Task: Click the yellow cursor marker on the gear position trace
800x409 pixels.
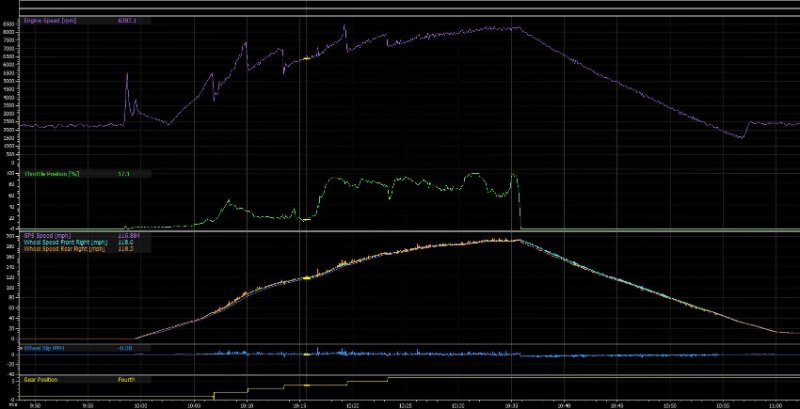Action: click(x=306, y=385)
